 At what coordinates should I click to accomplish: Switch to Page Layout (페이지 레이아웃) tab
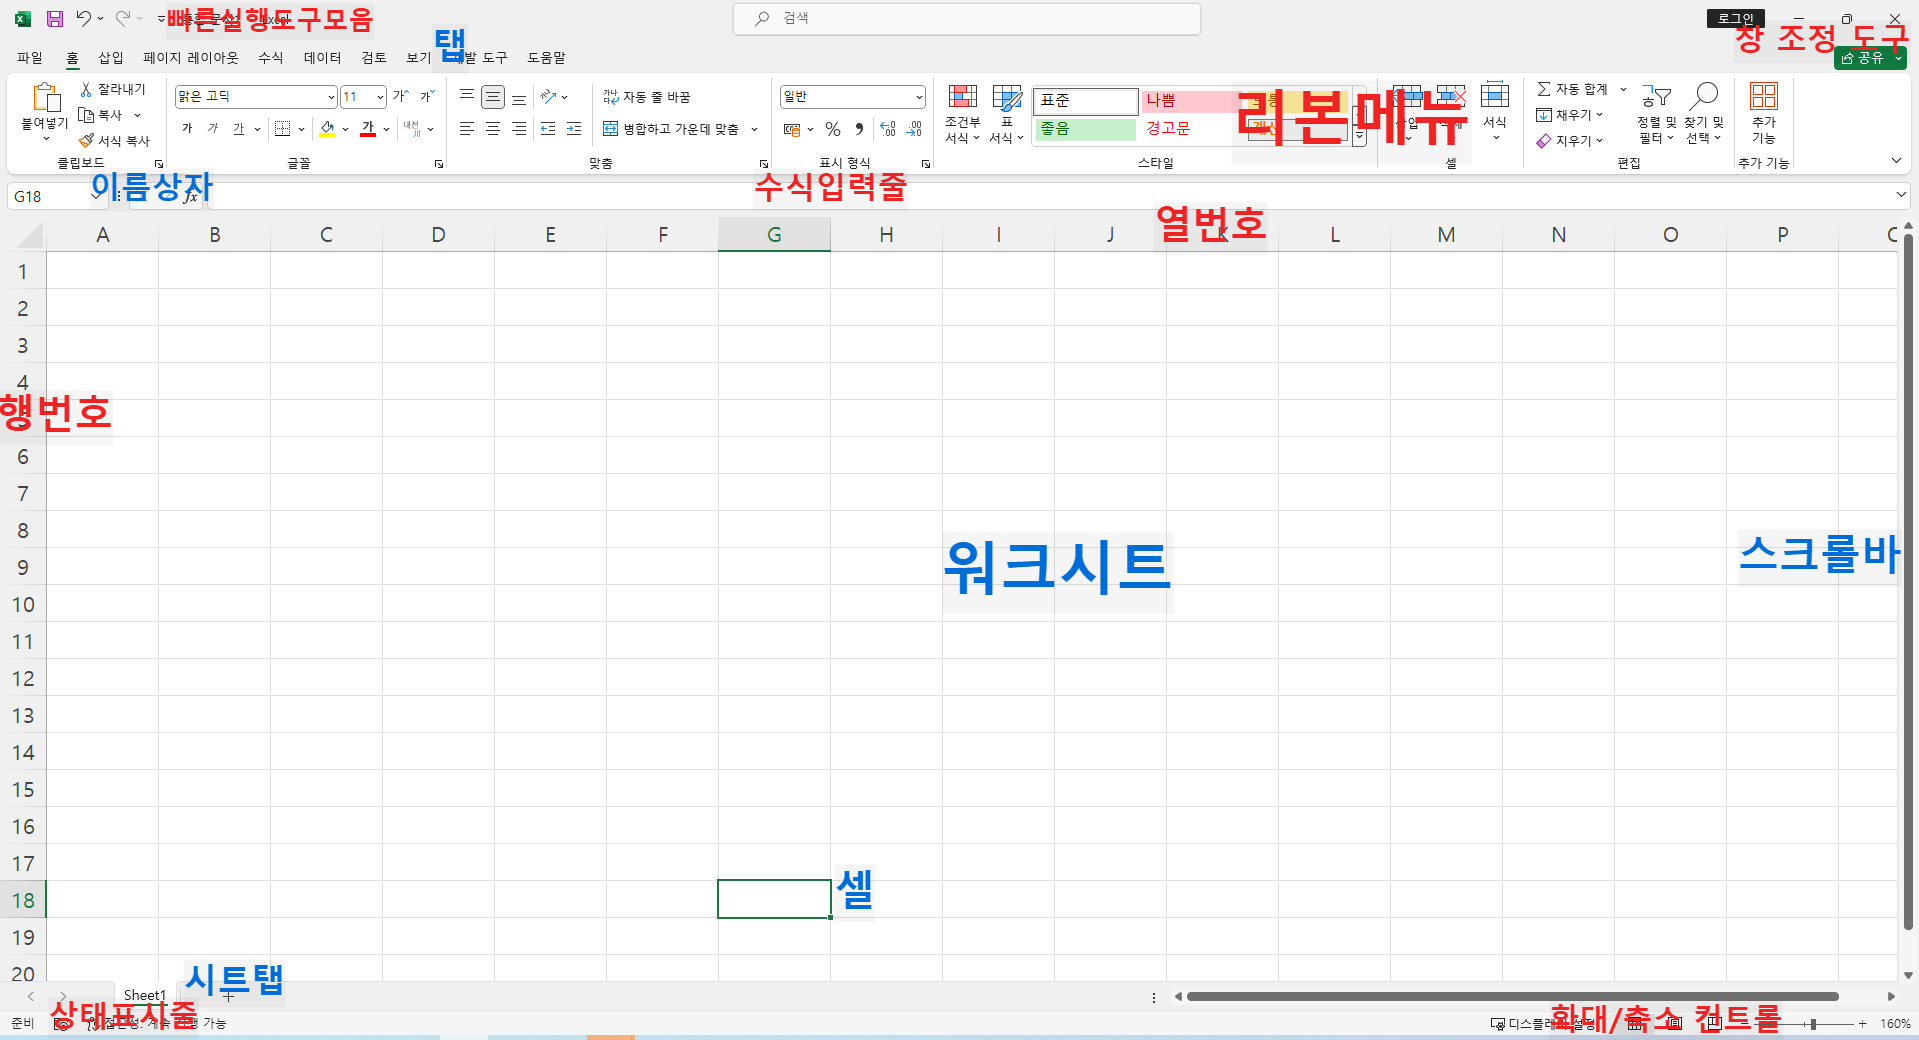(x=191, y=58)
